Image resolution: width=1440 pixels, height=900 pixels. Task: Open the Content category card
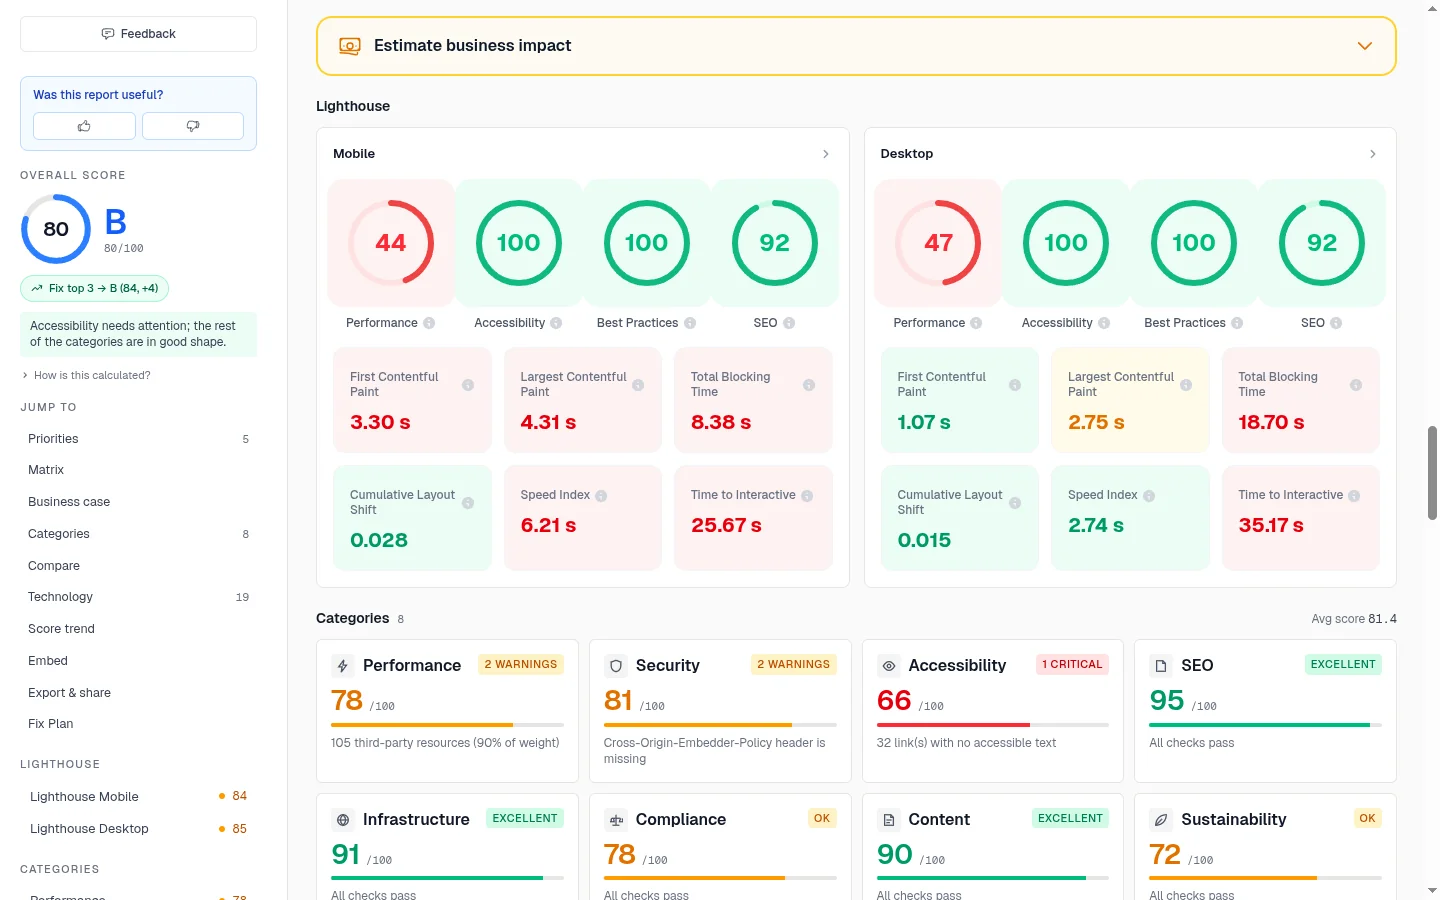click(993, 847)
